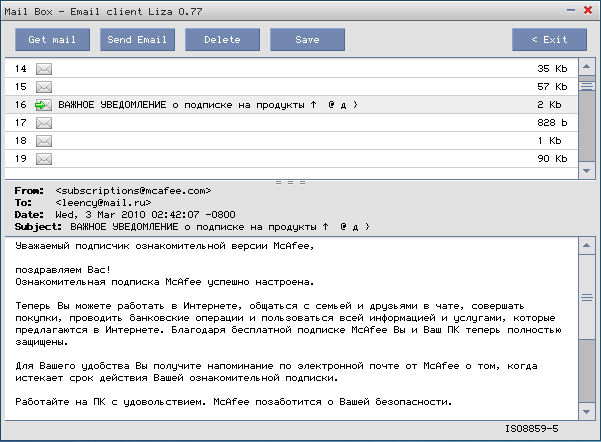Save the current email
This screenshot has width=601, height=442.
(308, 40)
